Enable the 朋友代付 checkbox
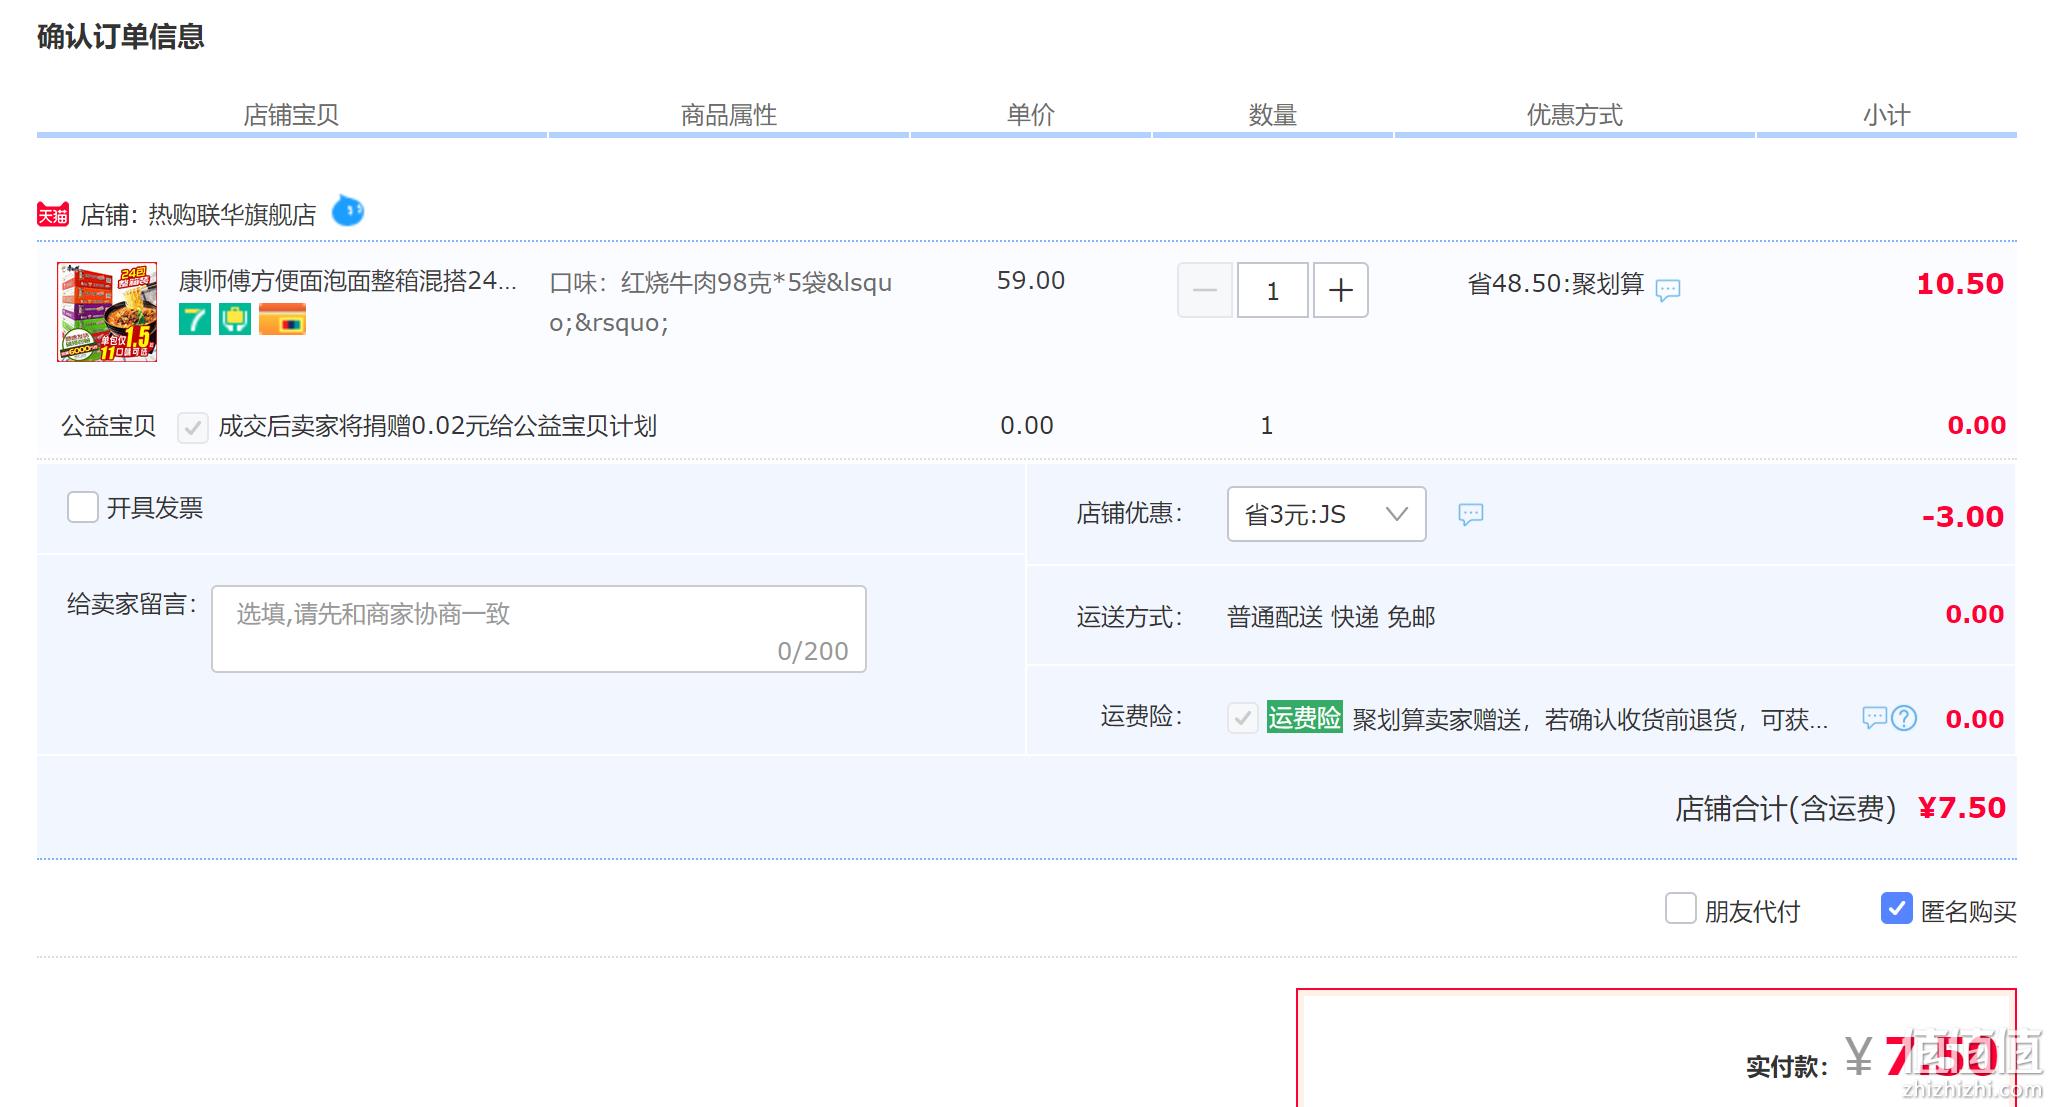2052x1107 pixels. click(1681, 908)
